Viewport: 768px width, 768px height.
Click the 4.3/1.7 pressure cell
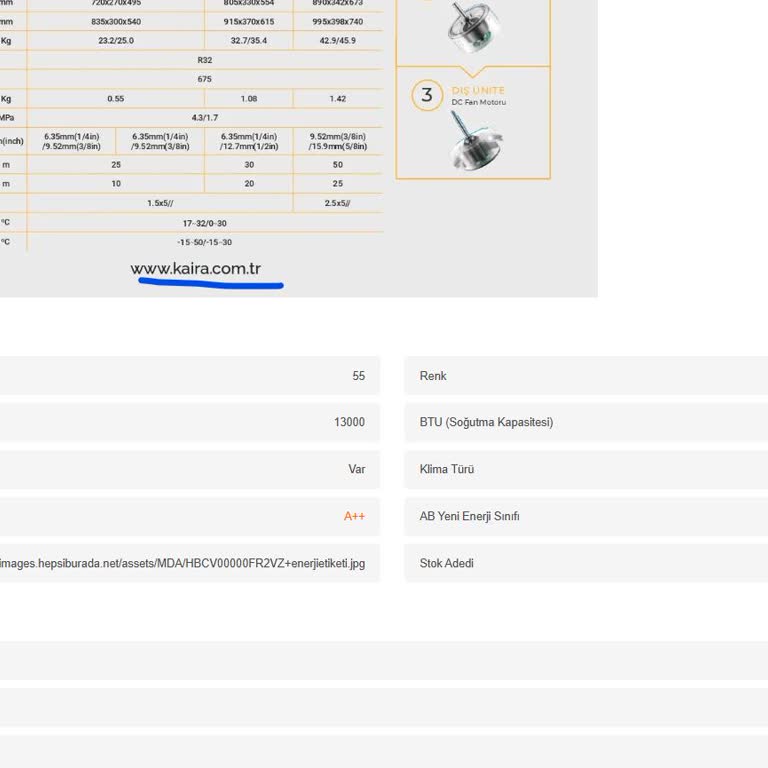(205, 118)
